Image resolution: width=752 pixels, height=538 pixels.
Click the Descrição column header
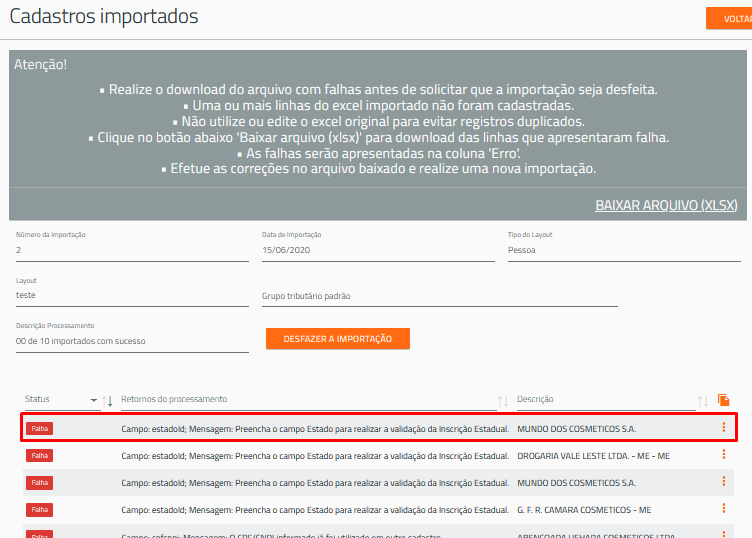tap(535, 399)
